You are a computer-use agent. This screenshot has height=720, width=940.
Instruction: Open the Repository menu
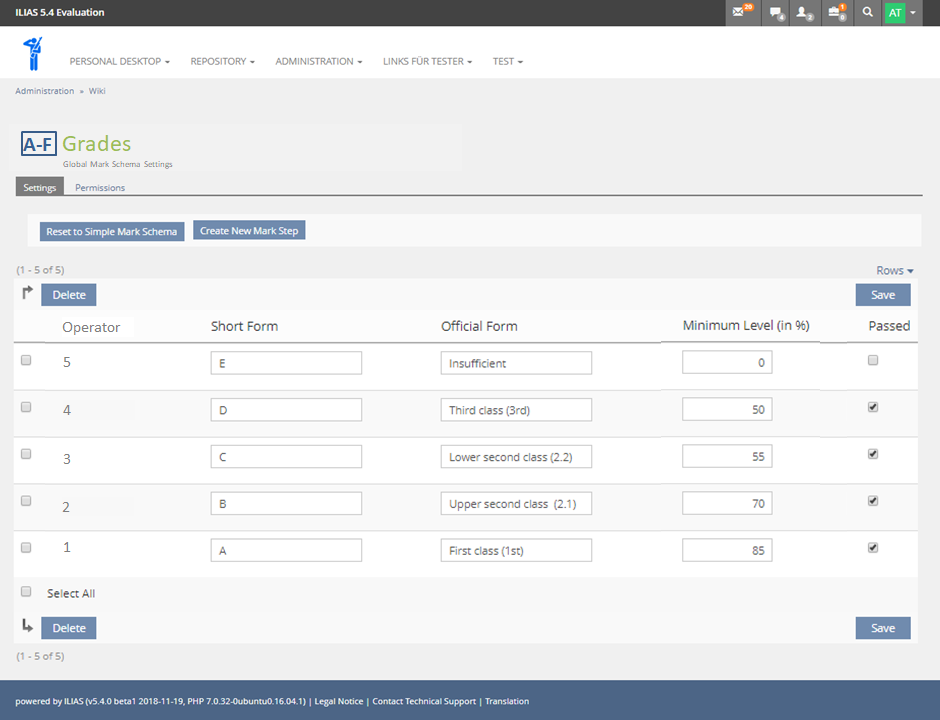click(x=222, y=61)
